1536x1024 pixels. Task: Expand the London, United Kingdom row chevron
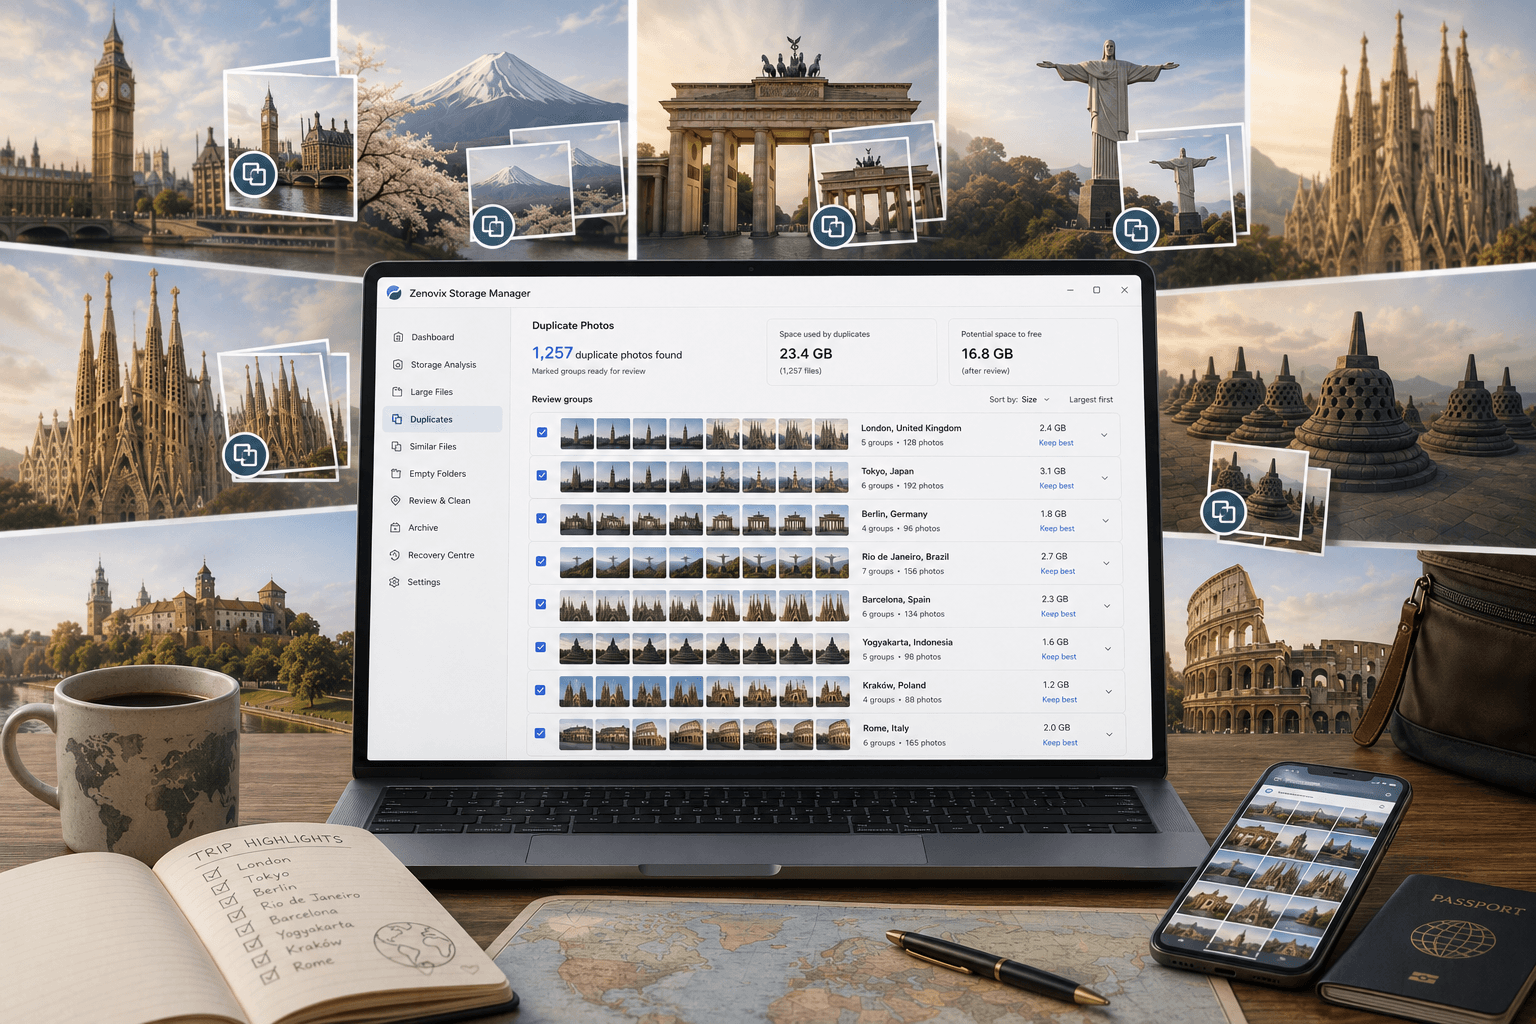1104,435
